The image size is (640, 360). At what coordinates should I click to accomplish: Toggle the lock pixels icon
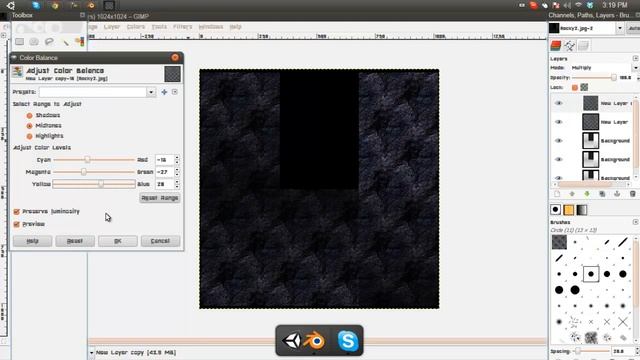575,87
